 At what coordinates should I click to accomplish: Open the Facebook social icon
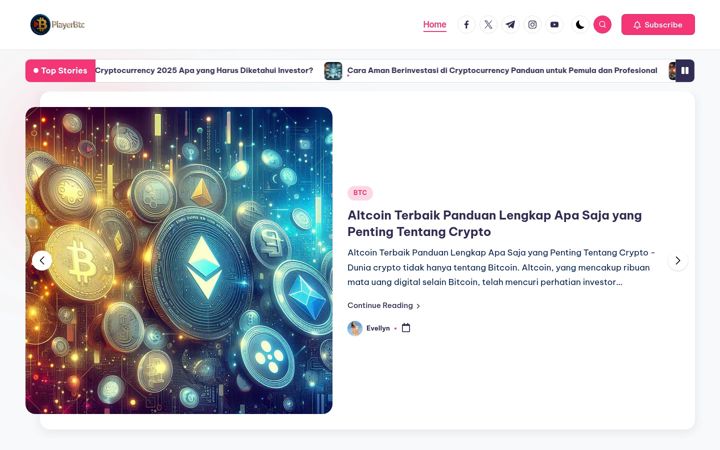tap(466, 24)
